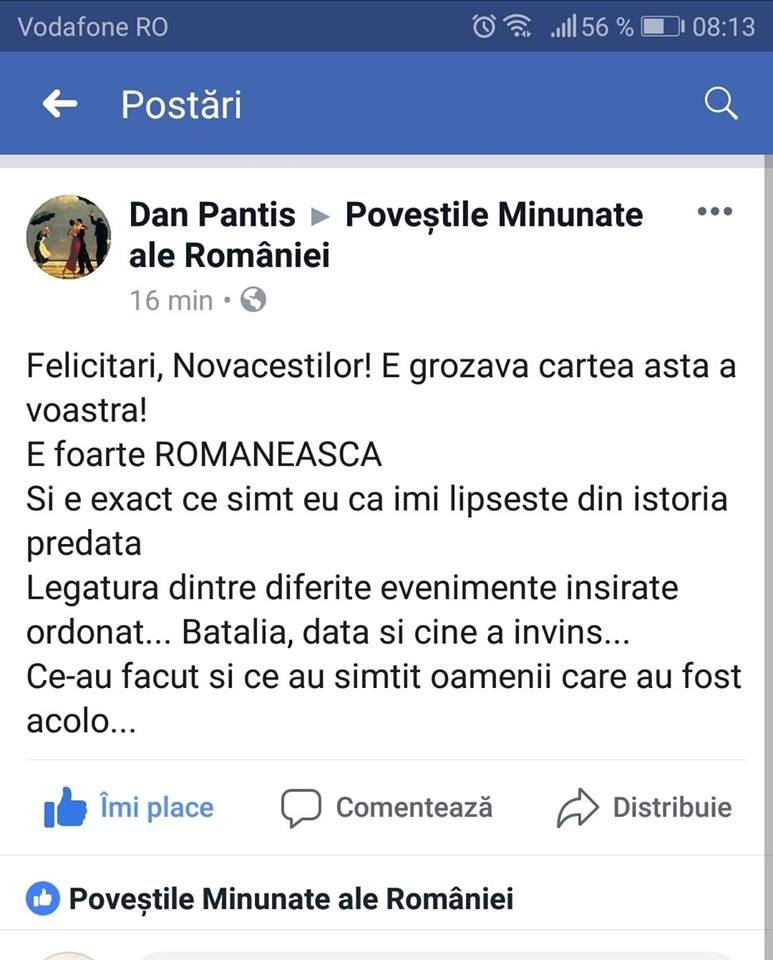Tap Dan Pantis profile picture
This screenshot has width=773, height=960.
click(68, 237)
